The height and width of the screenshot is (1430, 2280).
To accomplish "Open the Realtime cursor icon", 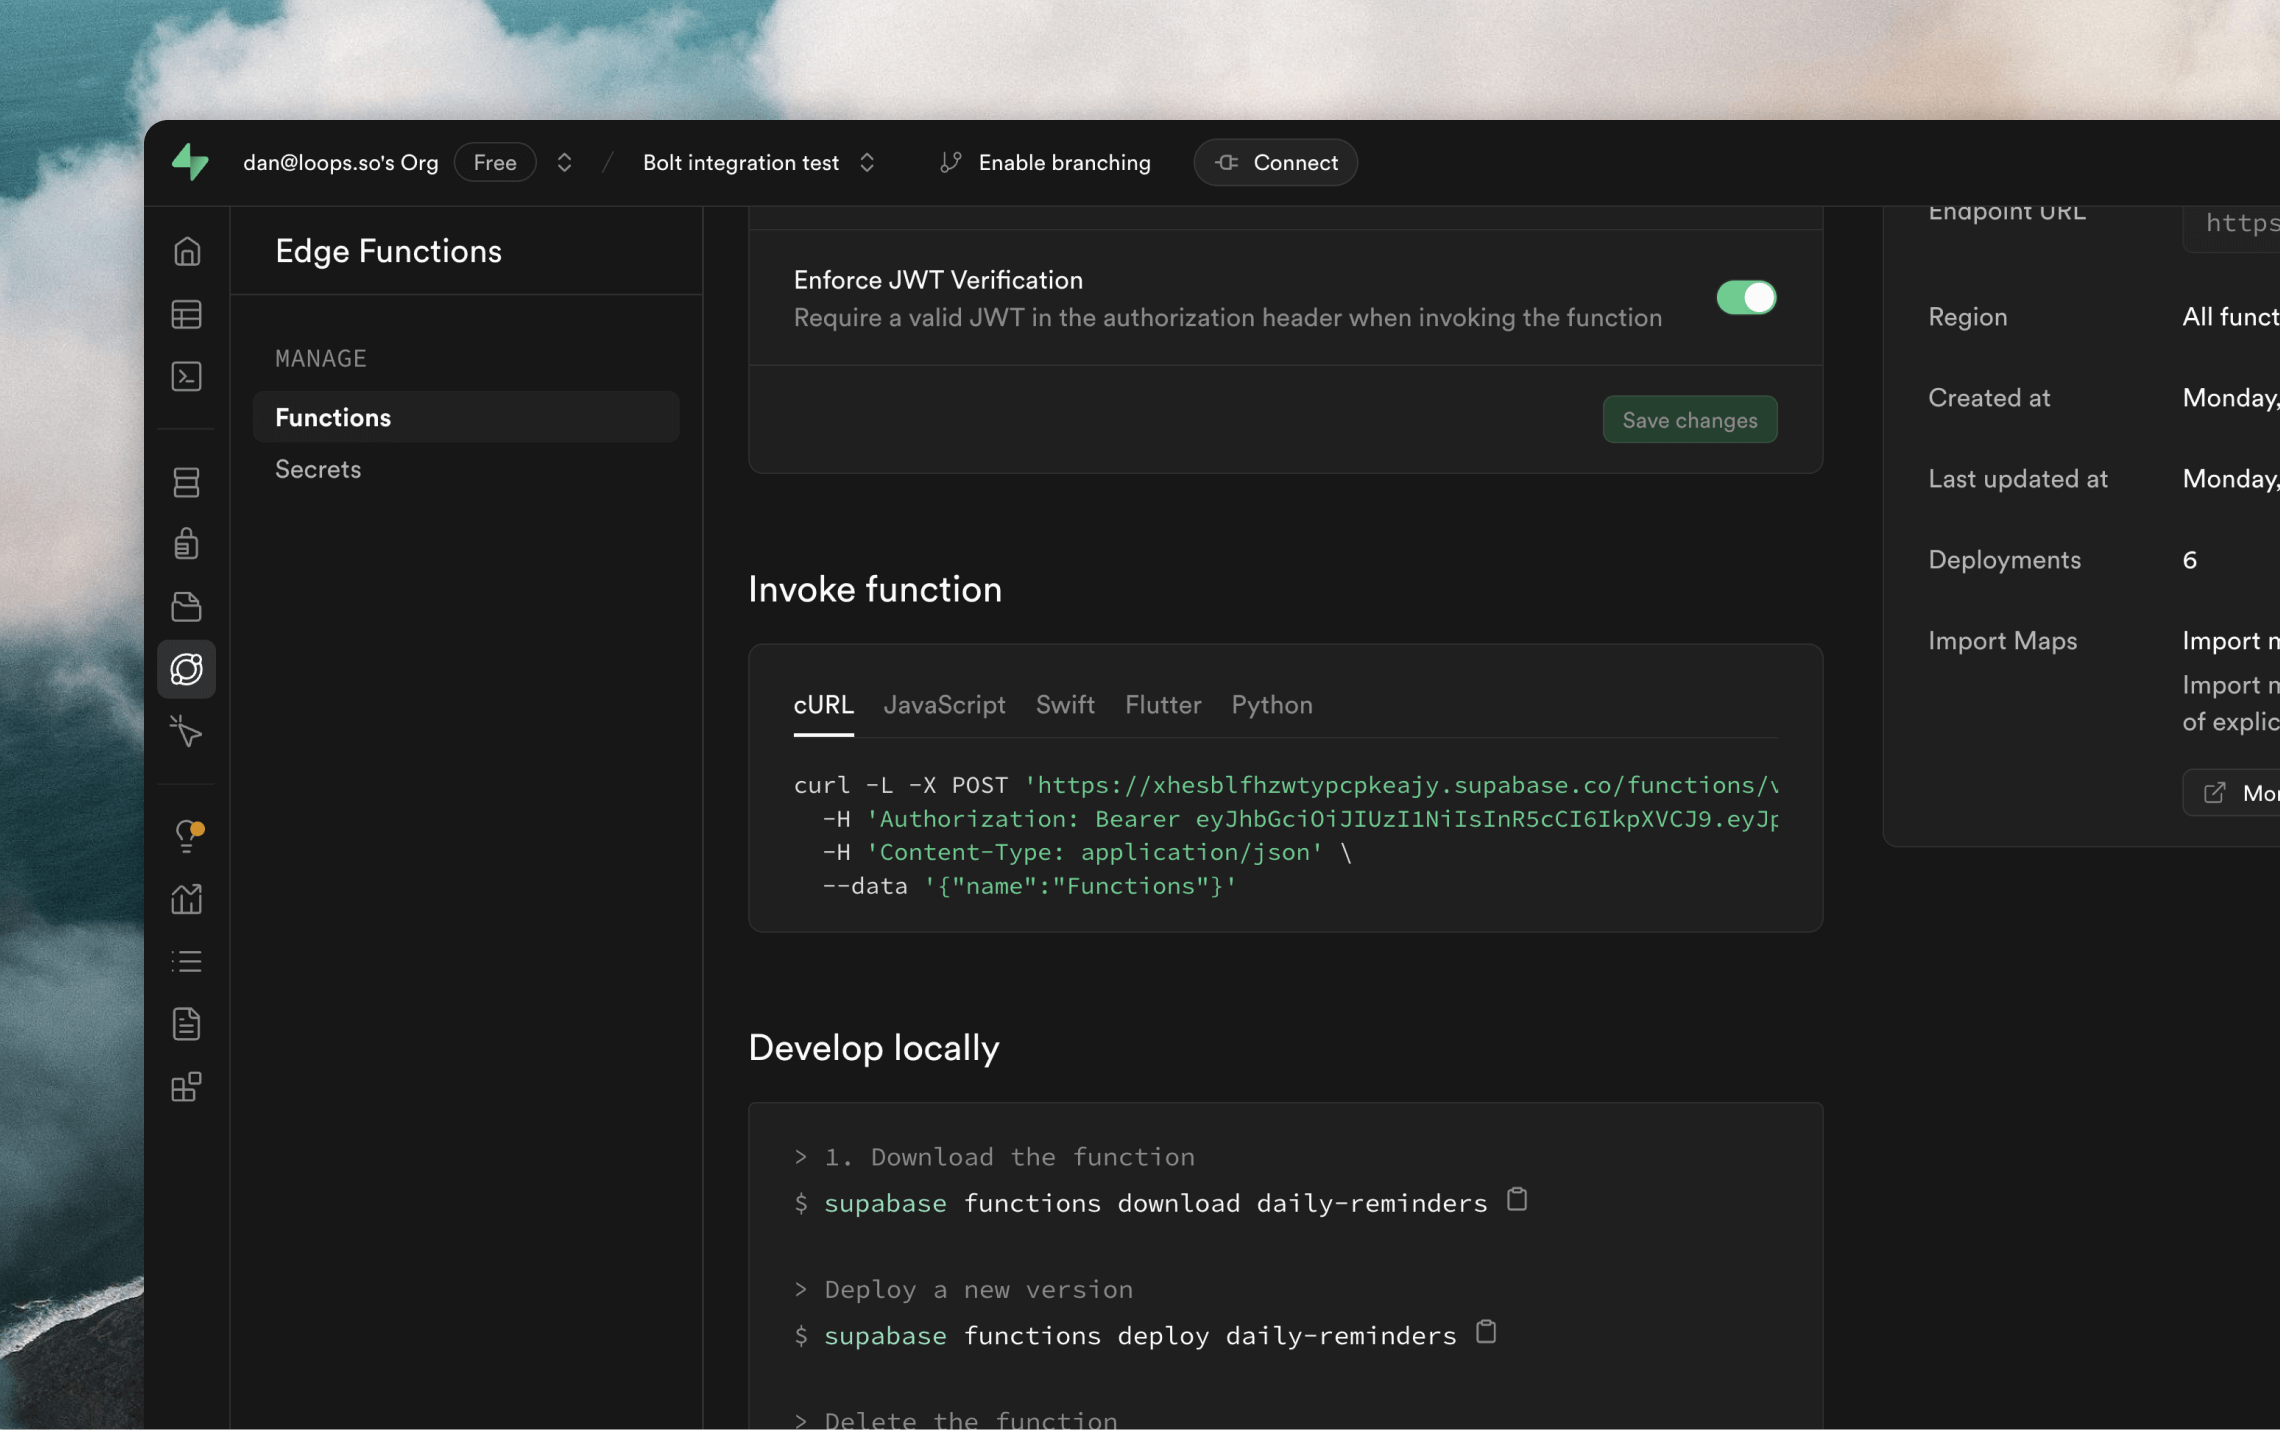I will [187, 731].
